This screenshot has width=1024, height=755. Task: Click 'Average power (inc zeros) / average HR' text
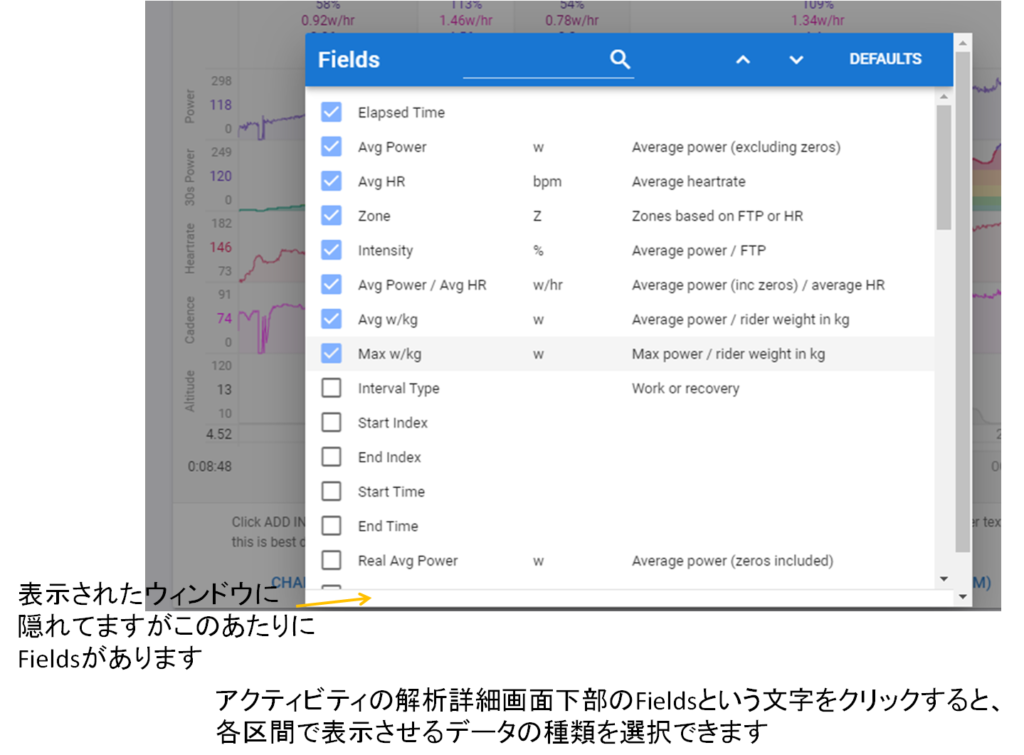[x=758, y=285]
